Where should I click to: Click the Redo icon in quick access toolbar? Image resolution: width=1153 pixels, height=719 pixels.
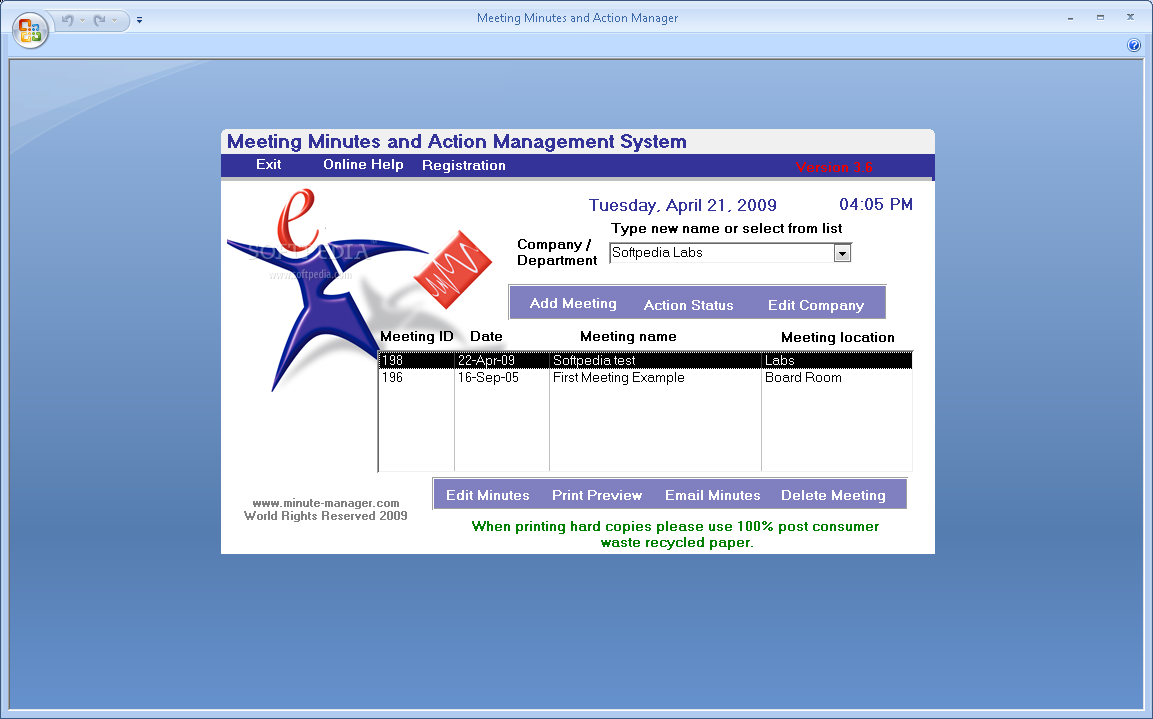click(x=99, y=20)
